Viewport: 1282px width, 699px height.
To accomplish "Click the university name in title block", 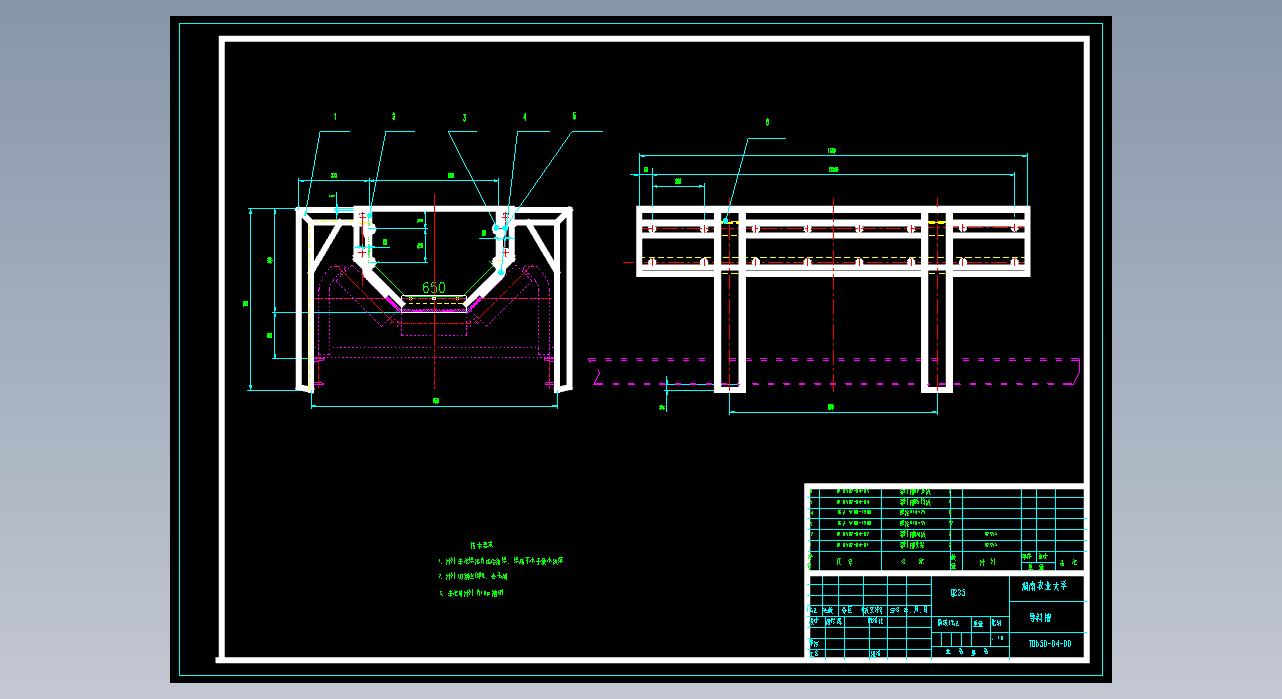I will click(x=1044, y=587).
